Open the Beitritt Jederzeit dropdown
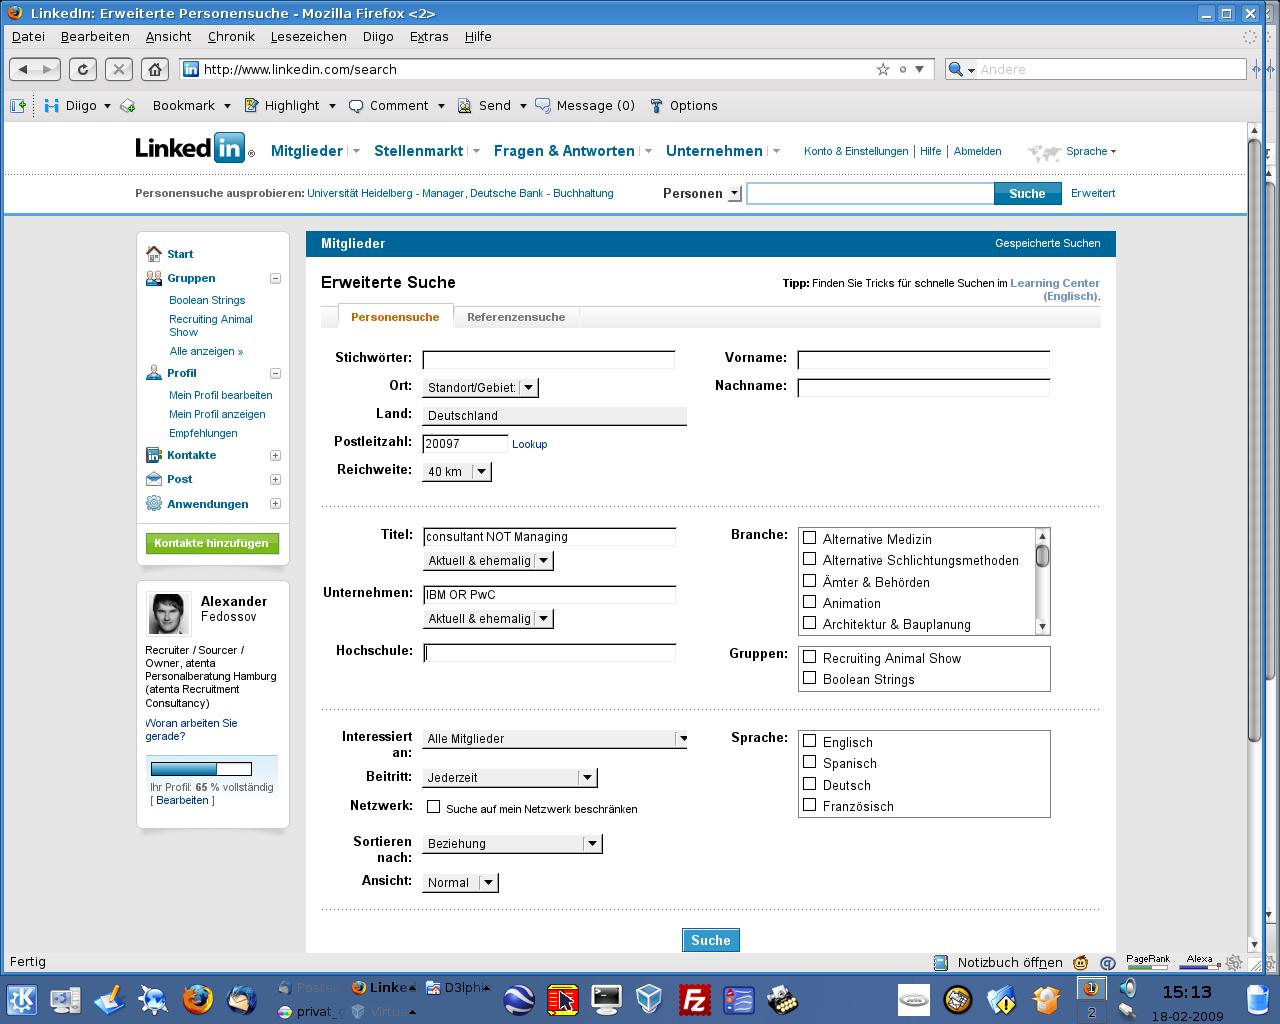This screenshot has height=1024, width=1280. click(x=510, y=777)
